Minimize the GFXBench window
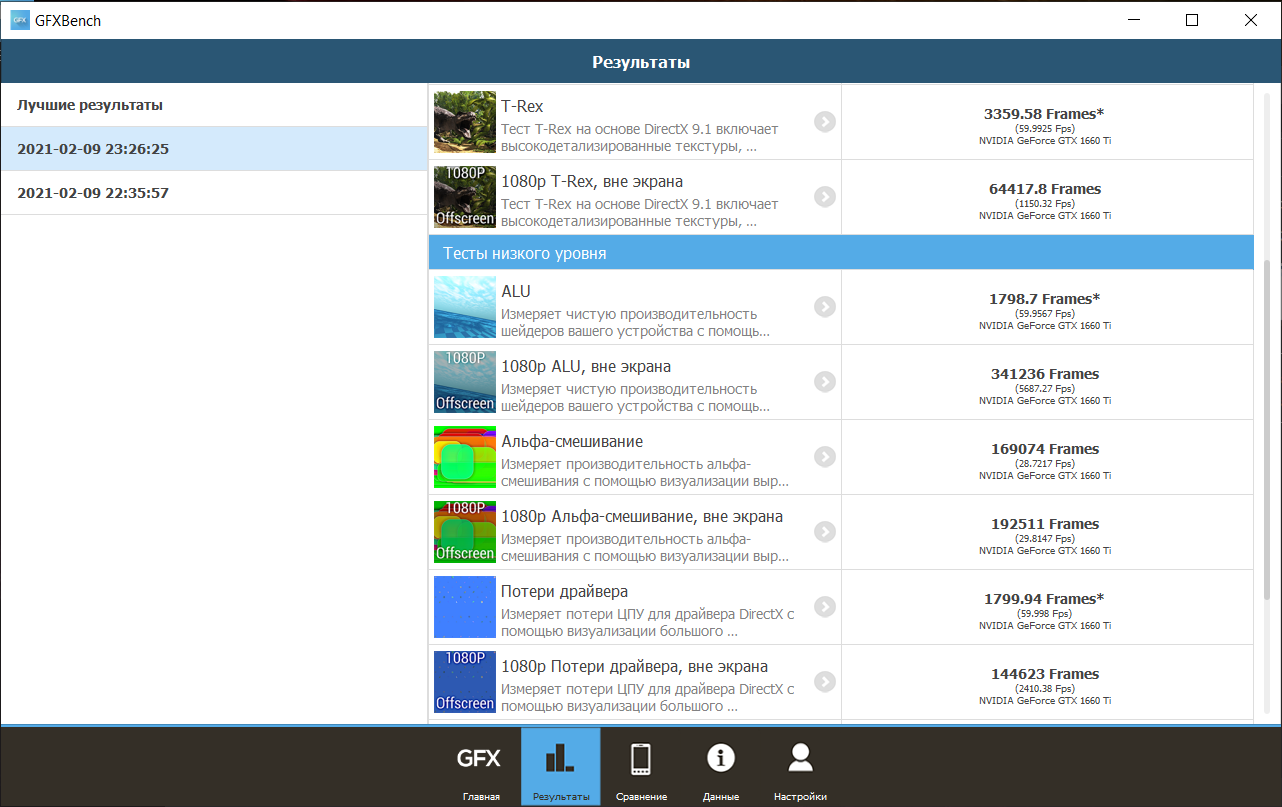This screenshot has height=807, width=1282. point(1134,20)
